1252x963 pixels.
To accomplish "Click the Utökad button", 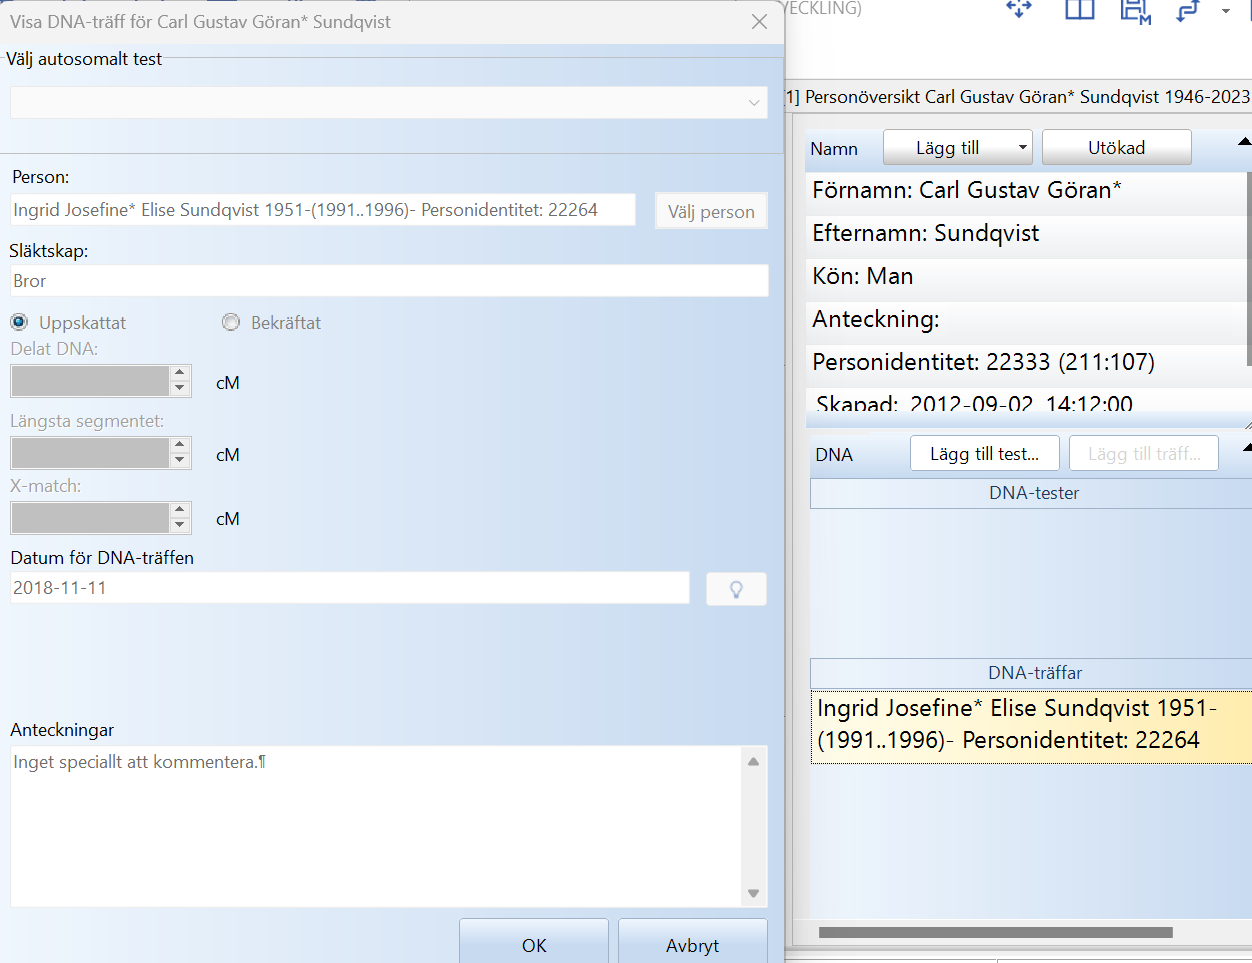I will point(1116,148).
